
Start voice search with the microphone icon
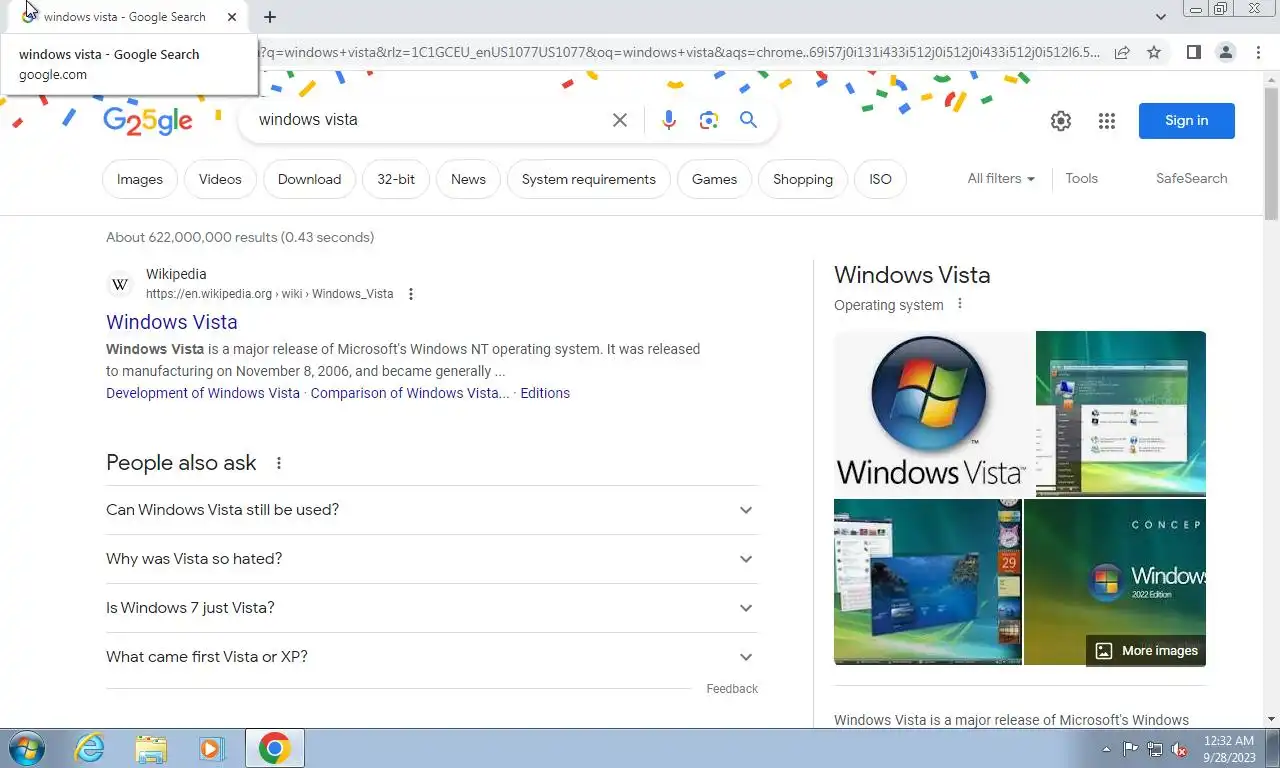click(x=669, y=120)
